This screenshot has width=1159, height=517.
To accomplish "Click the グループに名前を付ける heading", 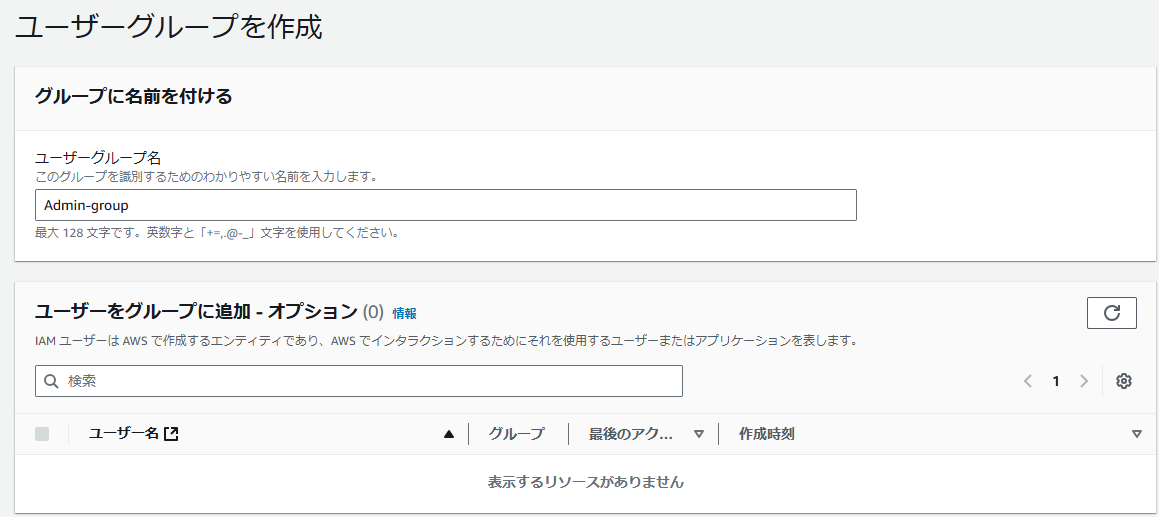I will pos(133,96).
